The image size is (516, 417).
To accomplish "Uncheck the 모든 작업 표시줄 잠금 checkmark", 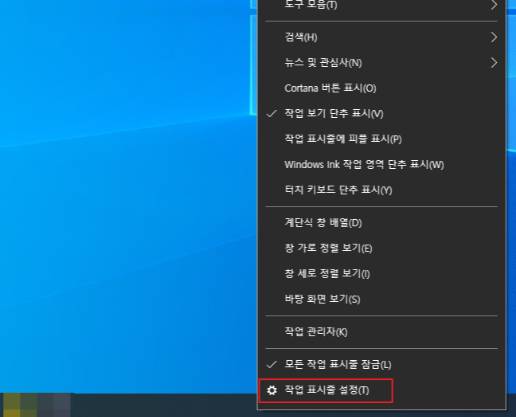I will click(x=272, y=365).
